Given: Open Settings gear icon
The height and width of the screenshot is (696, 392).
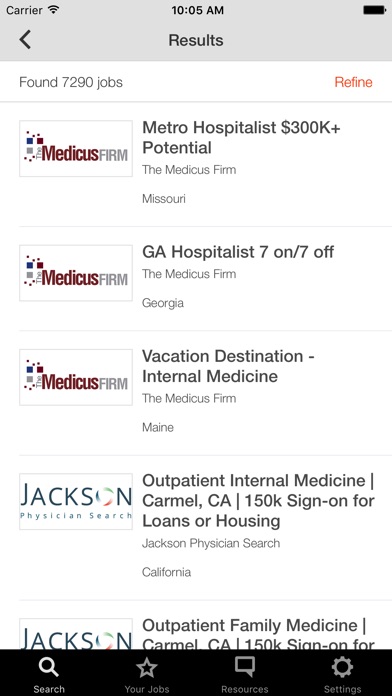Looking at the screenshot, I should [x=342, y=668].
